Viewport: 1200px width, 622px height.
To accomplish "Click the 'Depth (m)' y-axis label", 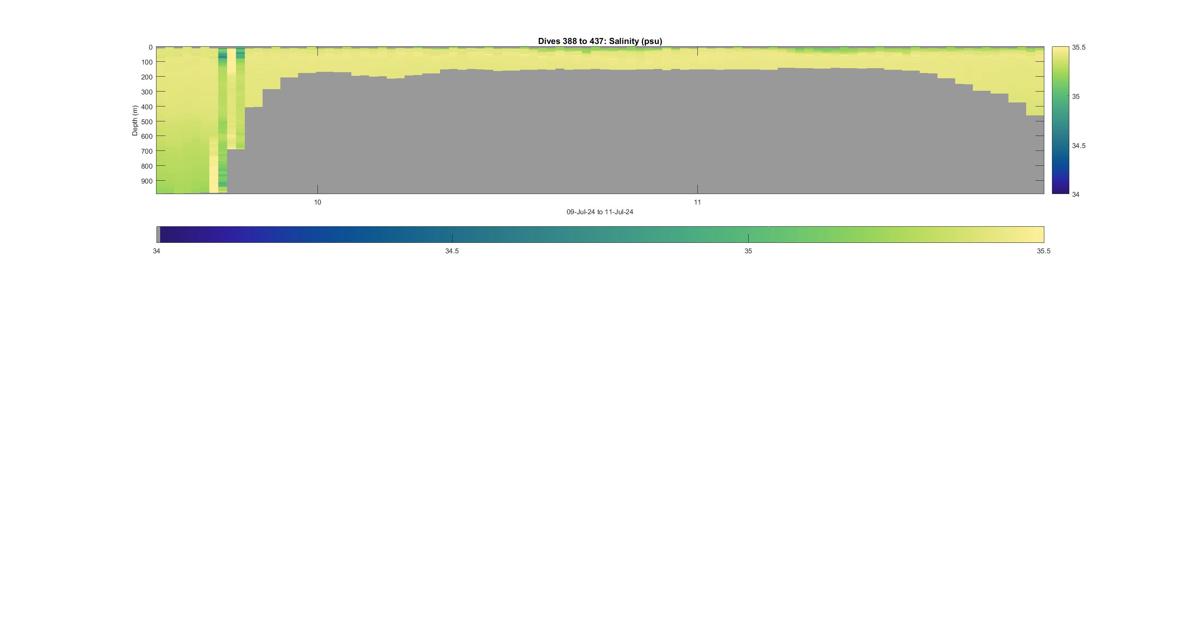I will [134, 120].
